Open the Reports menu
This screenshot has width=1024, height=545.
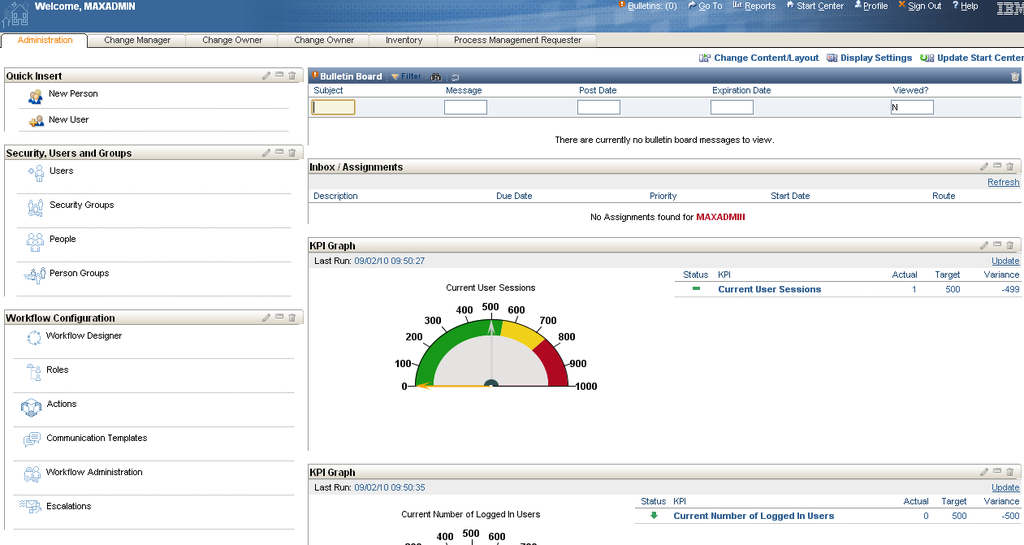click(754, 6)
